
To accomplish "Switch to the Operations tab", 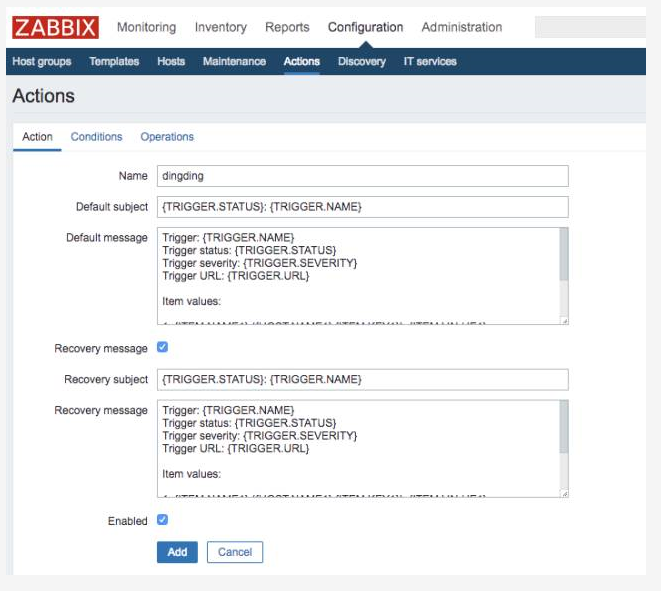I will pyautogui.click(x=167, y=137).
